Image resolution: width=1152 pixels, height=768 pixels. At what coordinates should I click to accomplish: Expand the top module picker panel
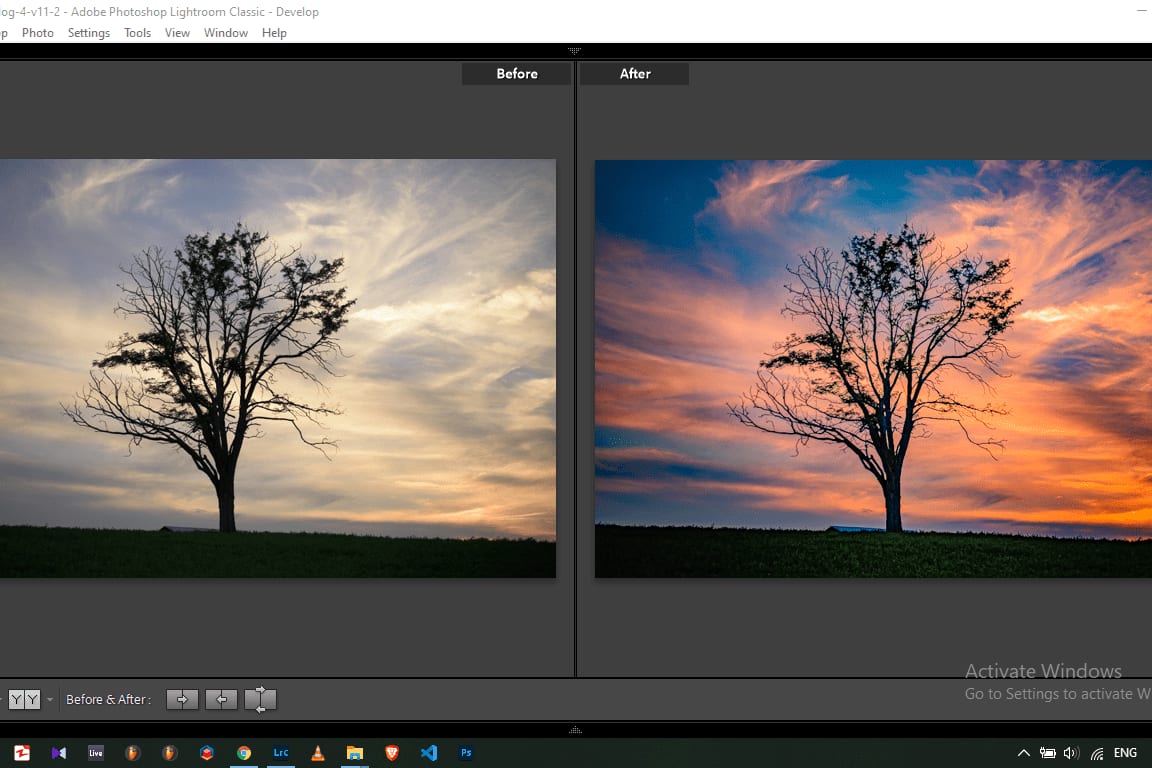(575, 50)
